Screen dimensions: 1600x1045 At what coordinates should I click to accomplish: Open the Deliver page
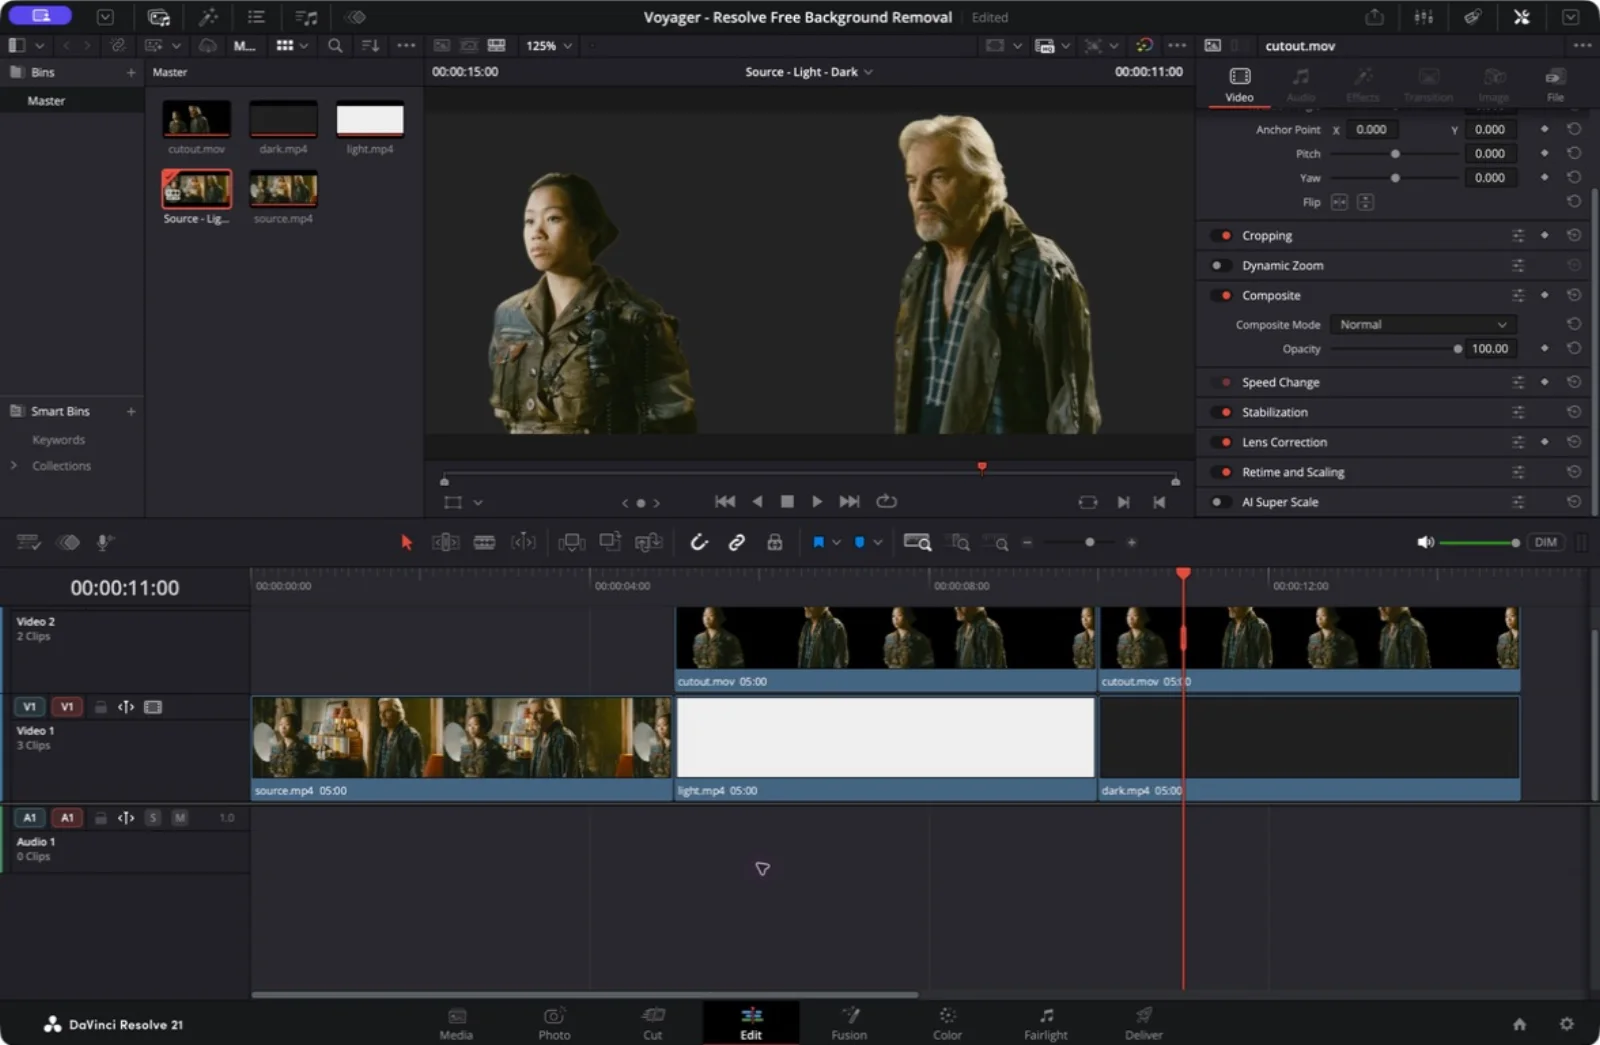(1143, 1023)
